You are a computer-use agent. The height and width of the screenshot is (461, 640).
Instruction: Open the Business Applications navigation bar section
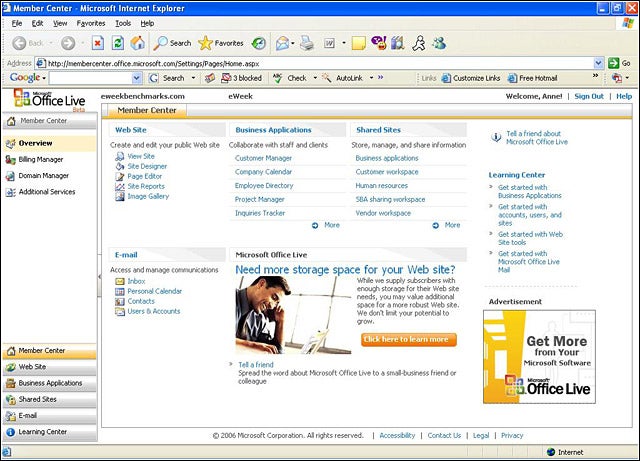pos(50,383)
